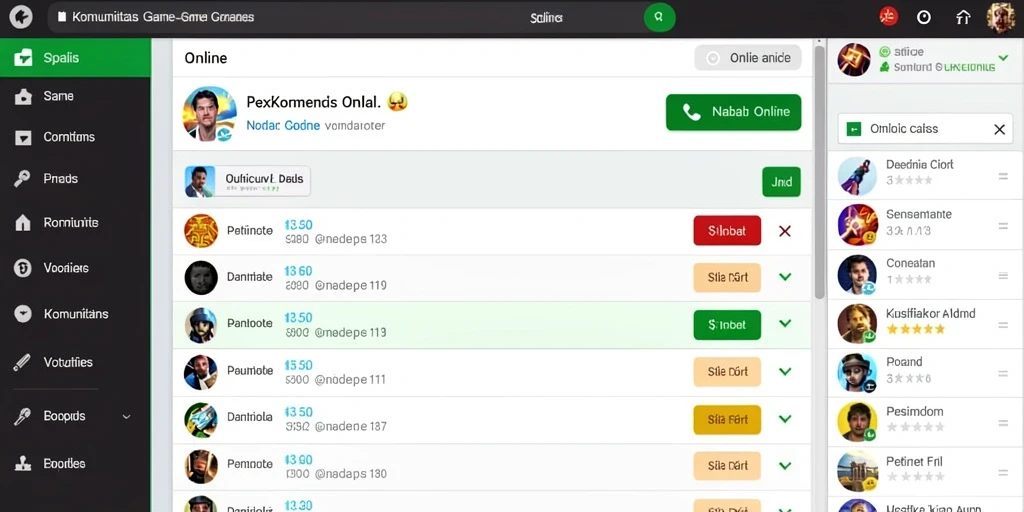Viewport: 1024px width, 512px height.
Task: Open Pesimdom contact avatar
Action: point(857,422)
